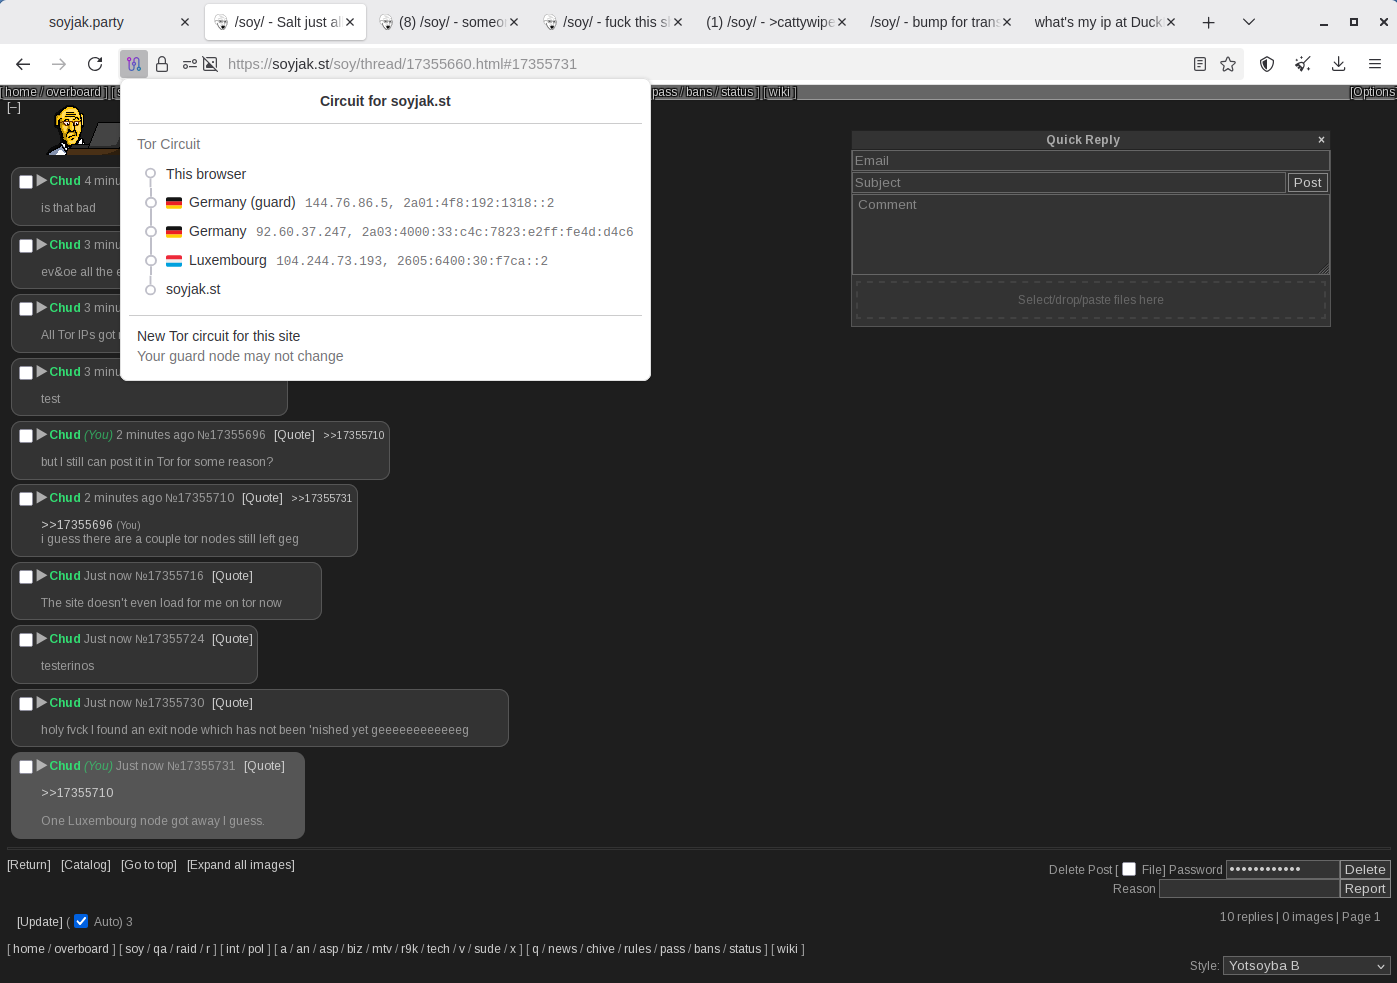Select checkbox for post №17355730
Viewport: 1397px width, 983px height.
click(26, 704)
